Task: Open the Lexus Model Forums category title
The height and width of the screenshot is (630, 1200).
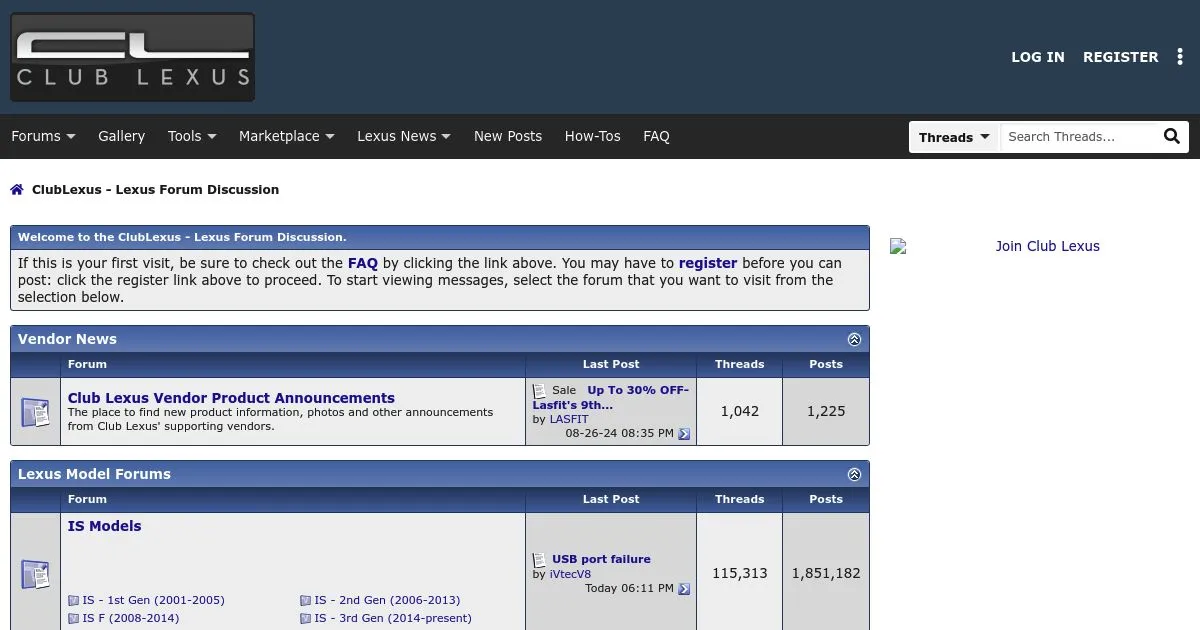Action: (x=94, y=474)
